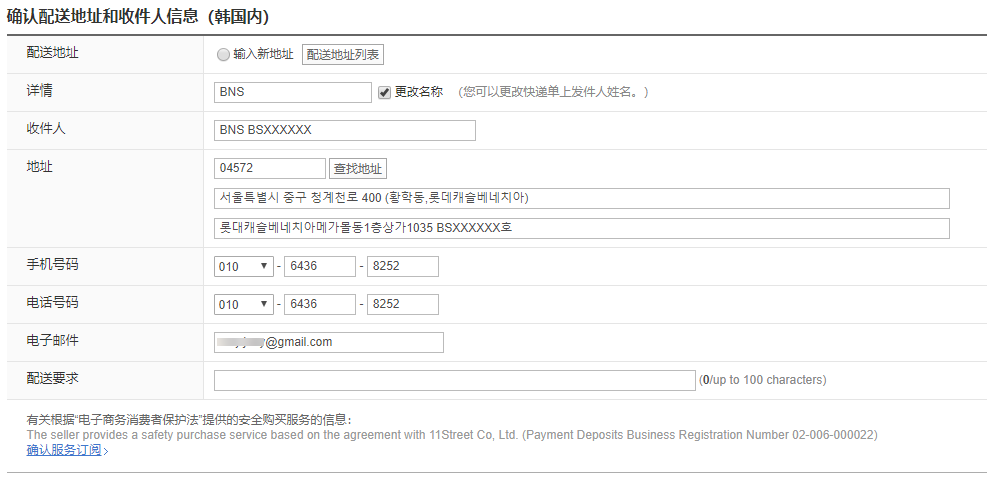The image size is (997, 492).
Task: Click the 详情 name field containing BNS
Action: click(293, 92)
